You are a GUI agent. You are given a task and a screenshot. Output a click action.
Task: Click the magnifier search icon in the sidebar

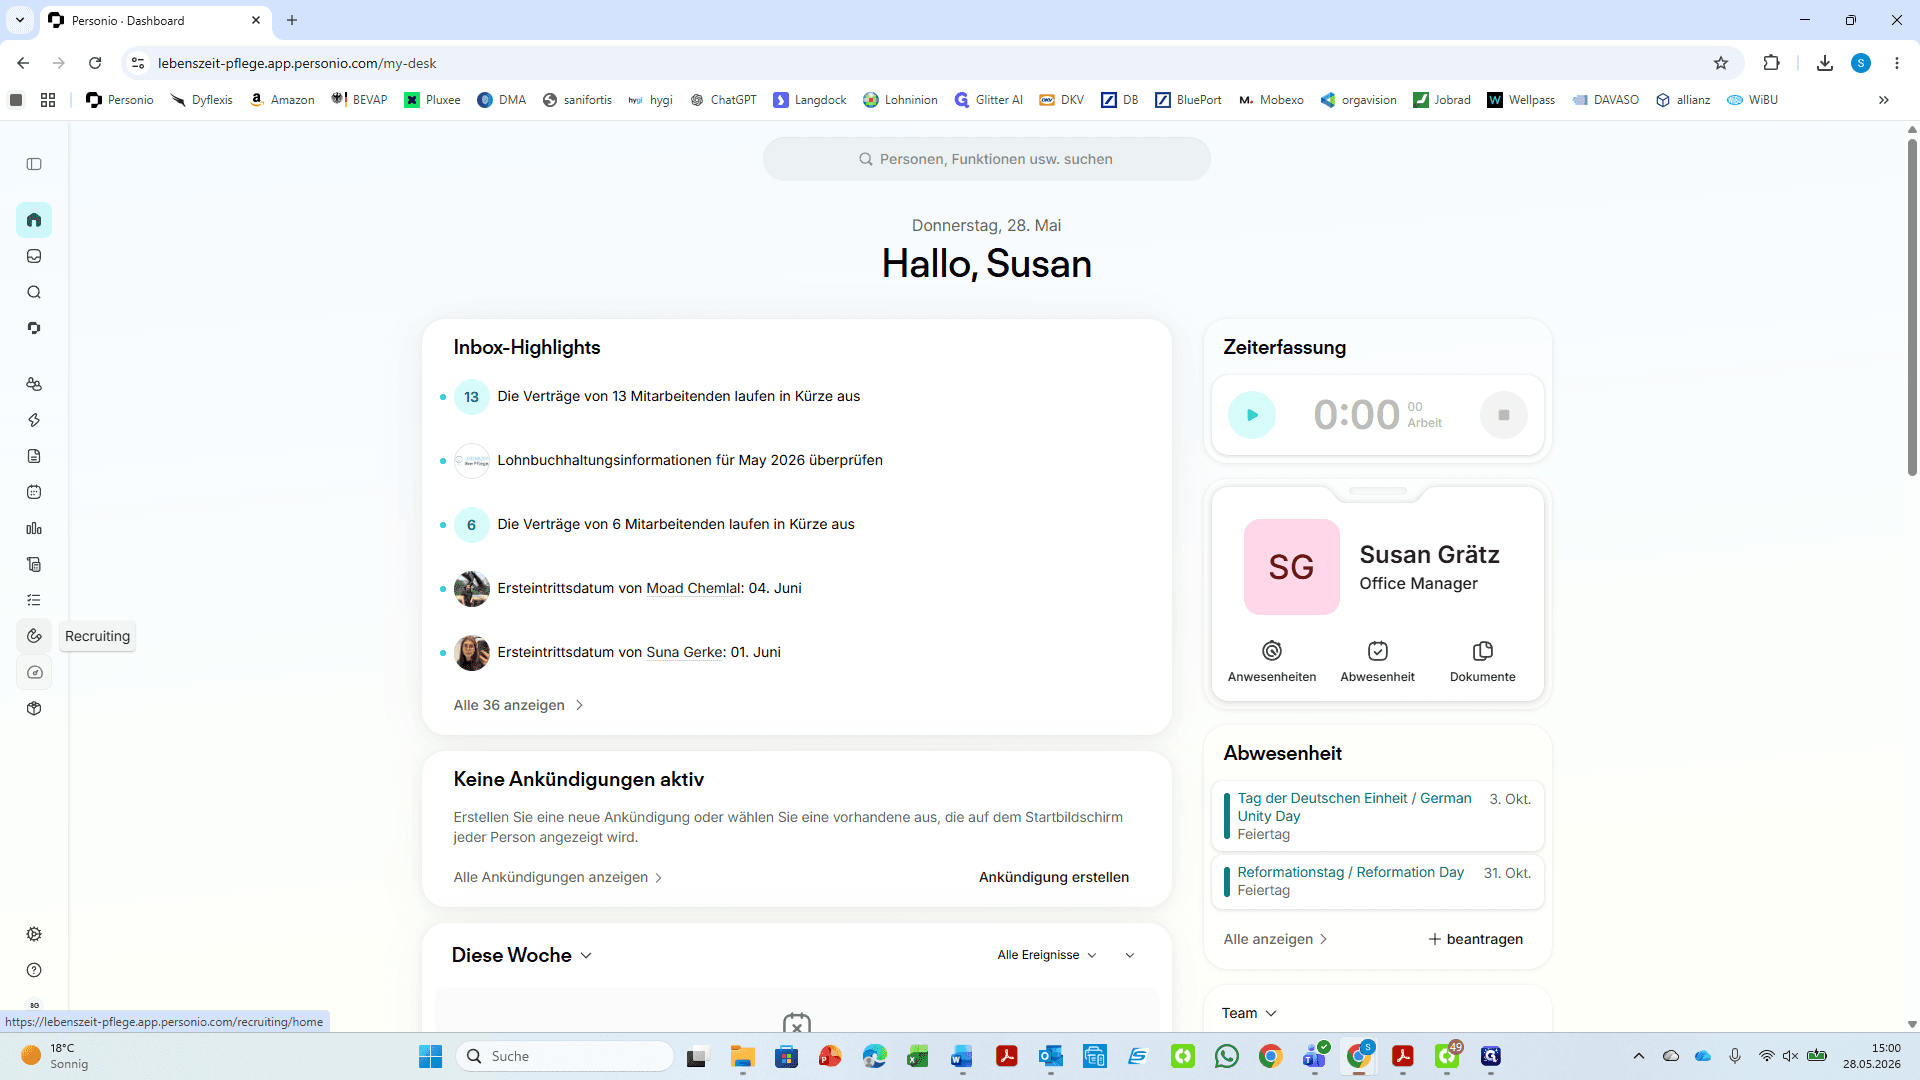point(34,292)
